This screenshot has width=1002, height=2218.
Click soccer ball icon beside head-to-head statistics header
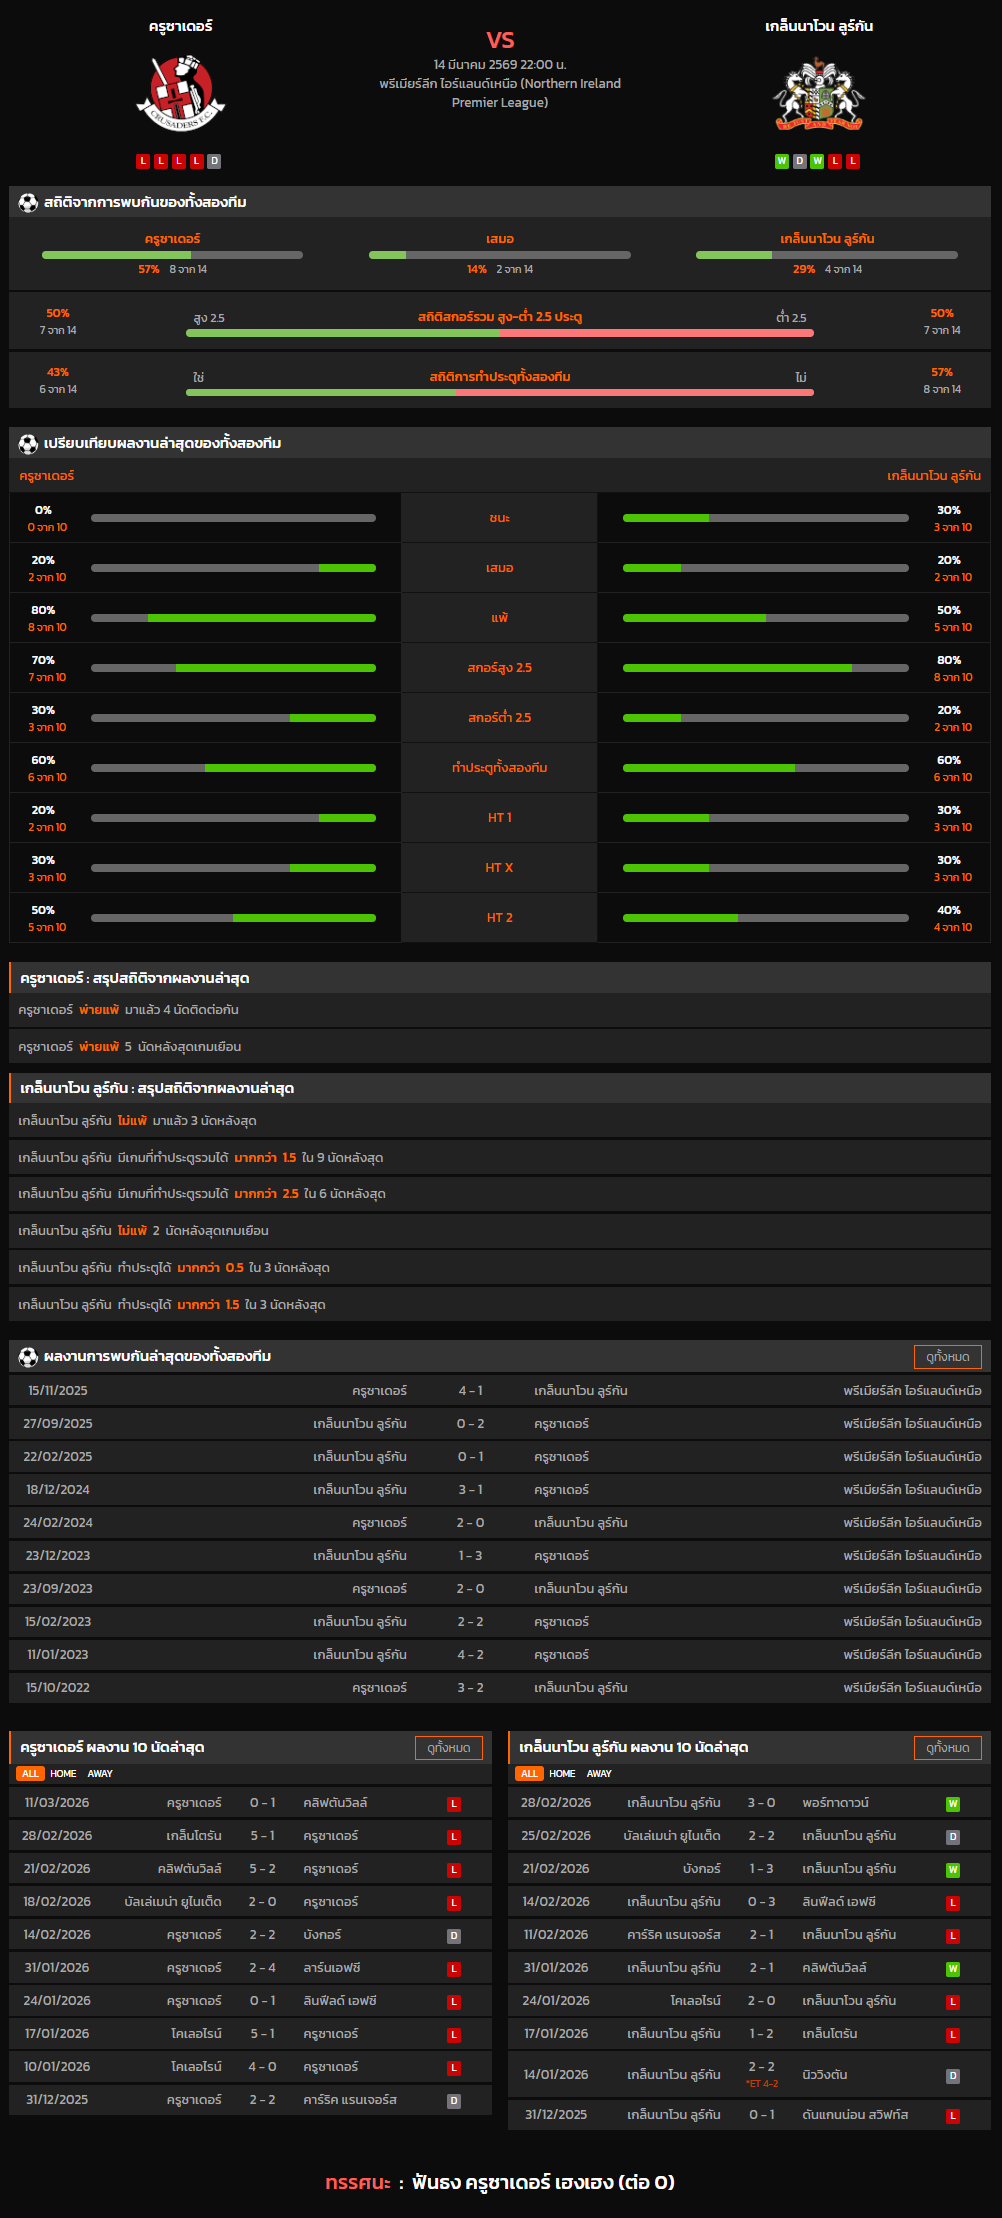tap(28, 203)
